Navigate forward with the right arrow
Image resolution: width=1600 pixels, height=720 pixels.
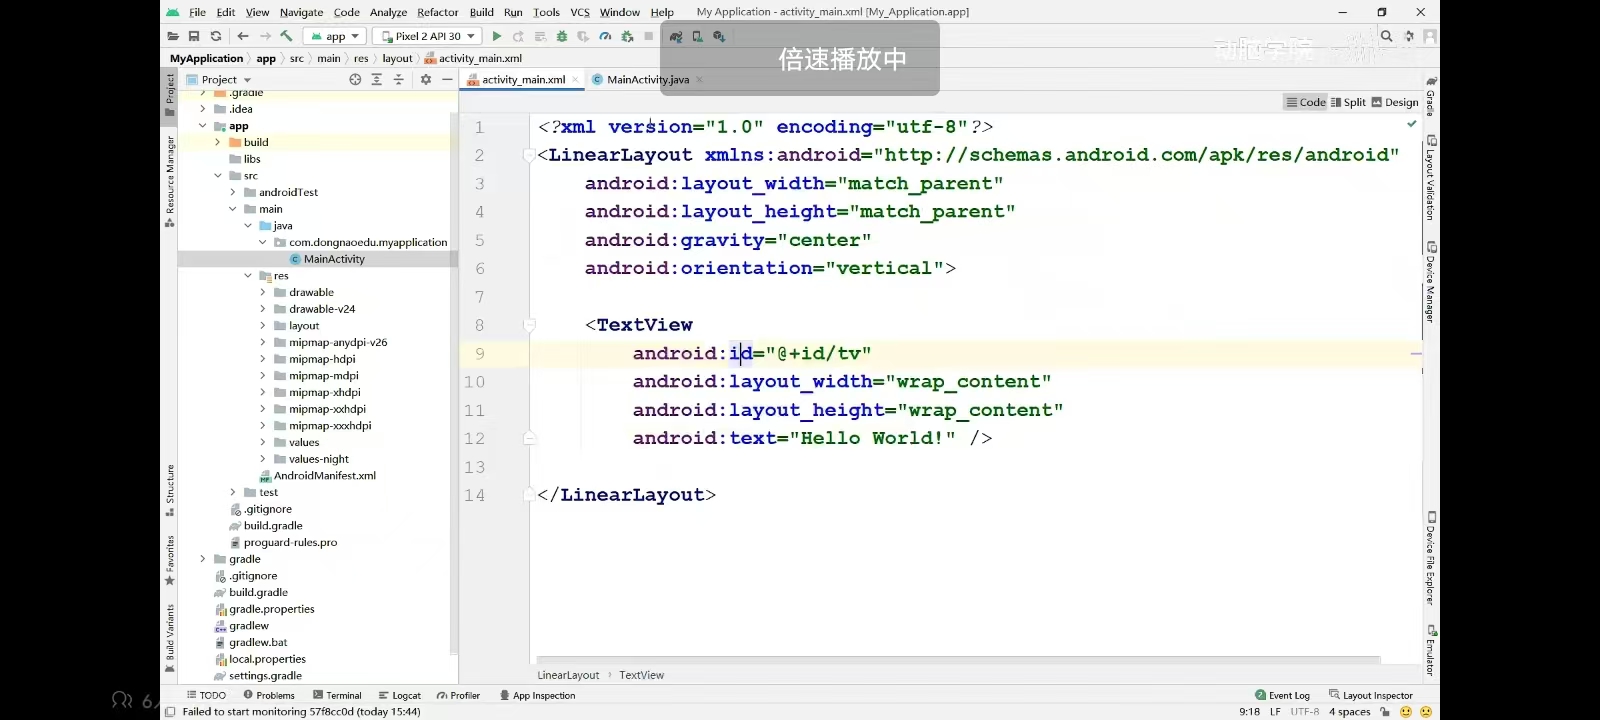265,36
